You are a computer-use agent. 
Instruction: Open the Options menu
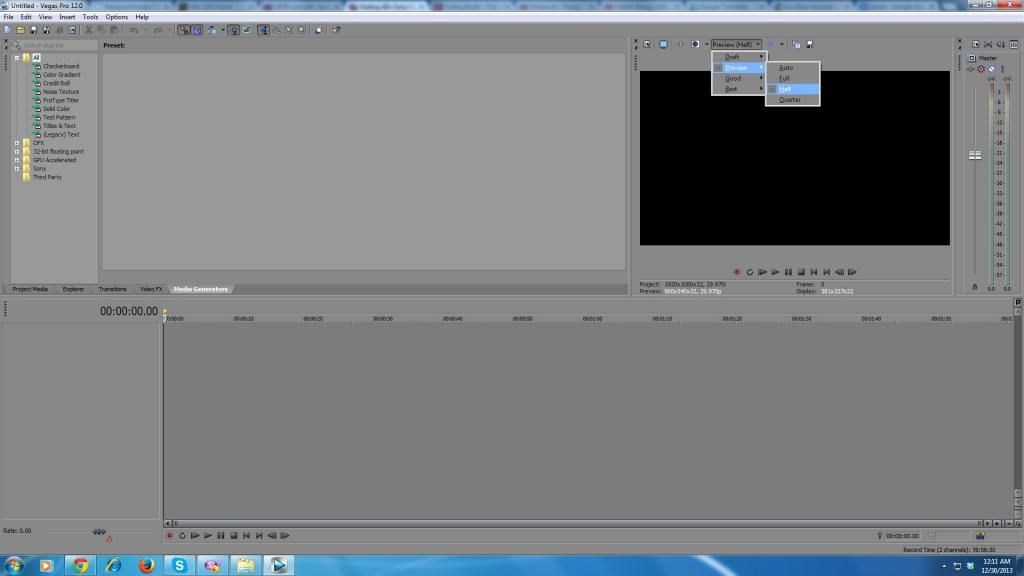tap(117, 17)
